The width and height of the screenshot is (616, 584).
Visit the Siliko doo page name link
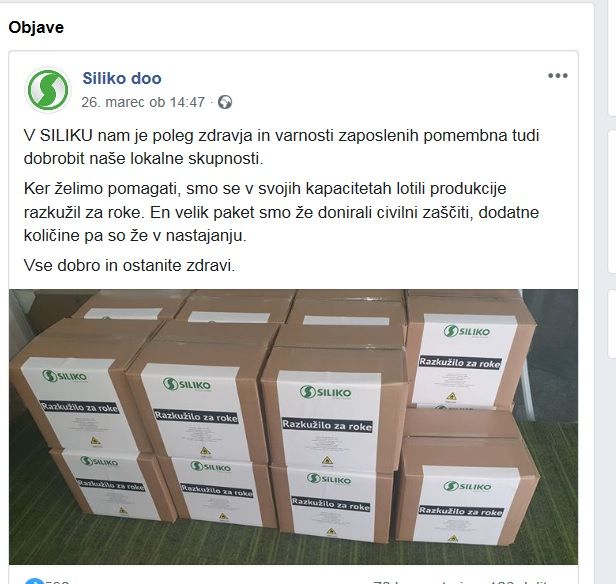[x=122, y=78]
